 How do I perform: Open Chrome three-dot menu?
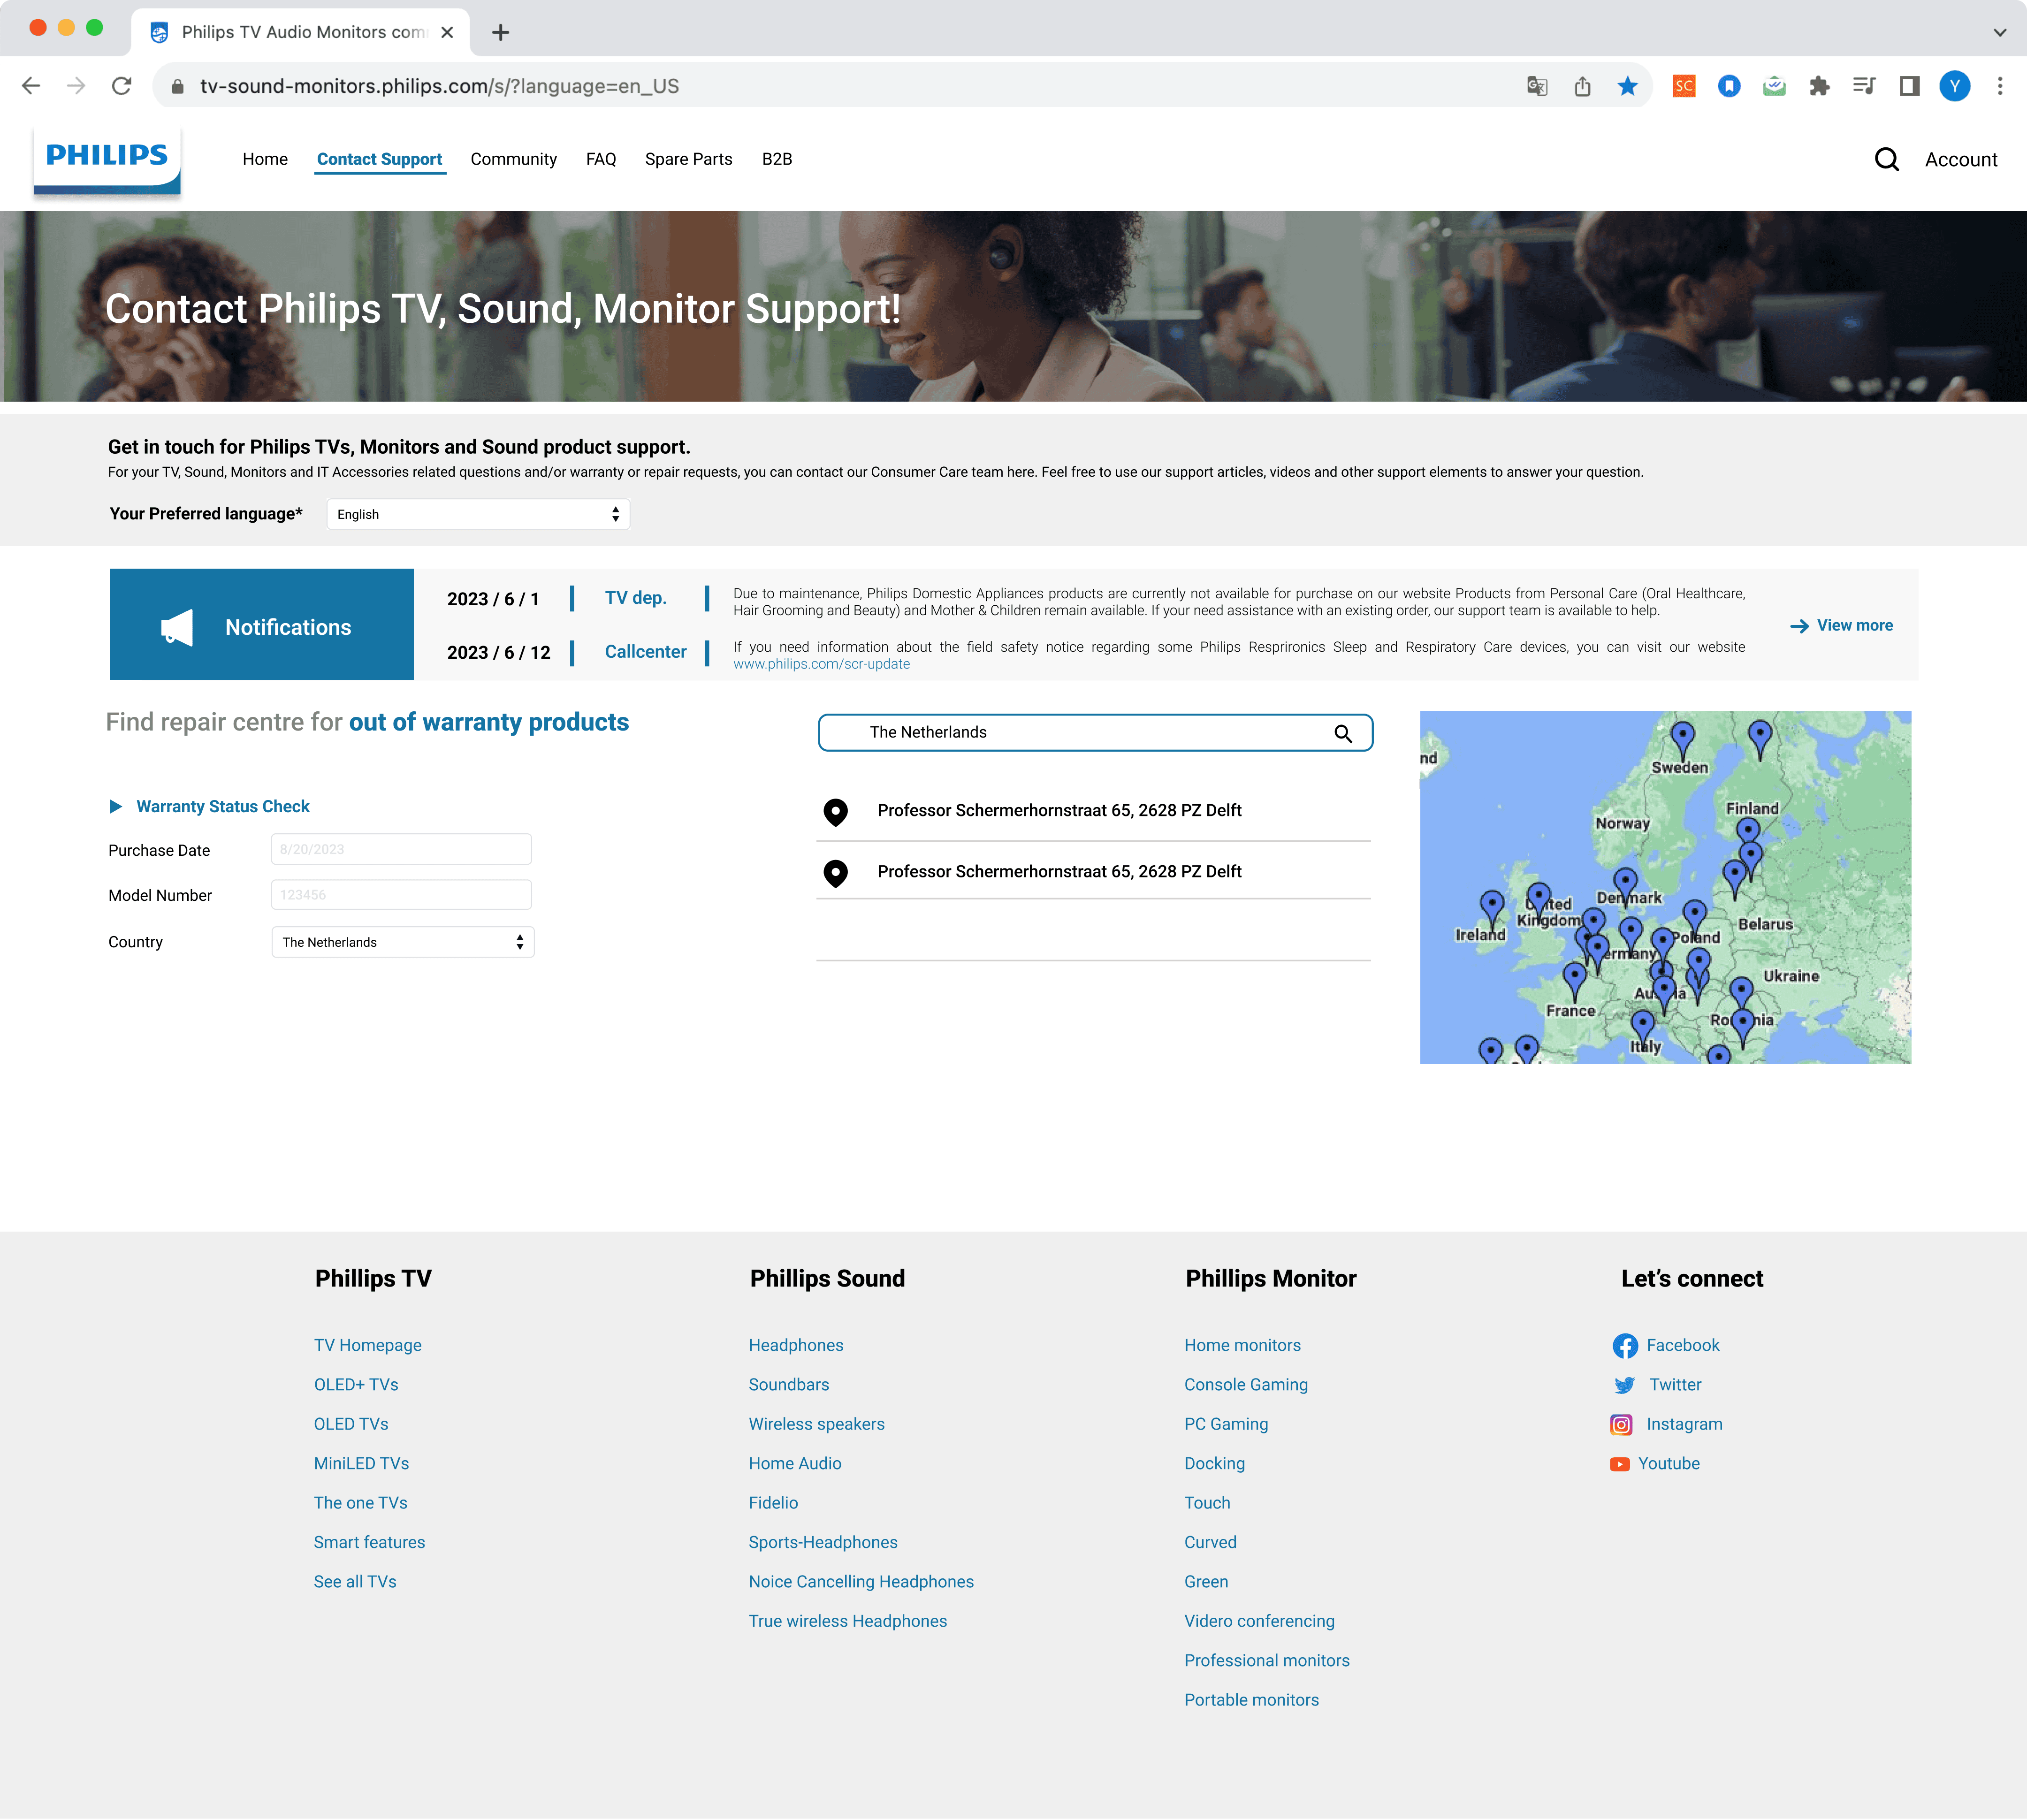coord(2000,86)
